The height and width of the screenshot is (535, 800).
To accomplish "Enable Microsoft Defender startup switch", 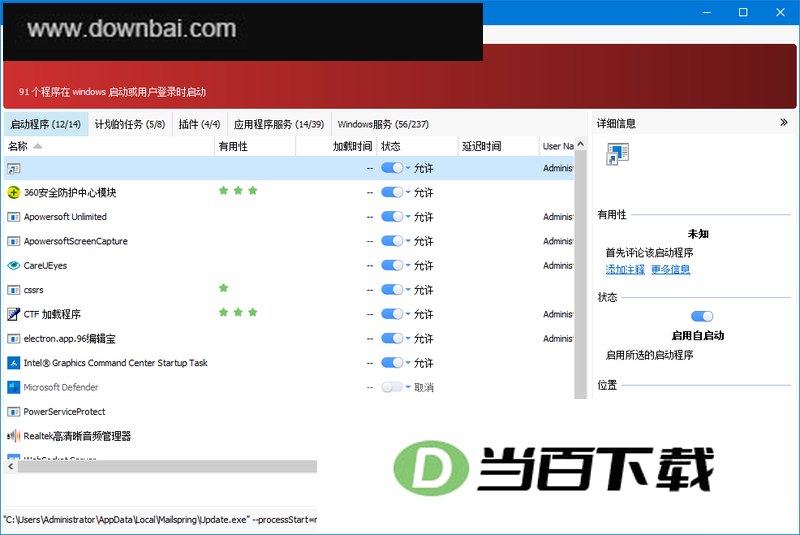I will click(392, 387).
